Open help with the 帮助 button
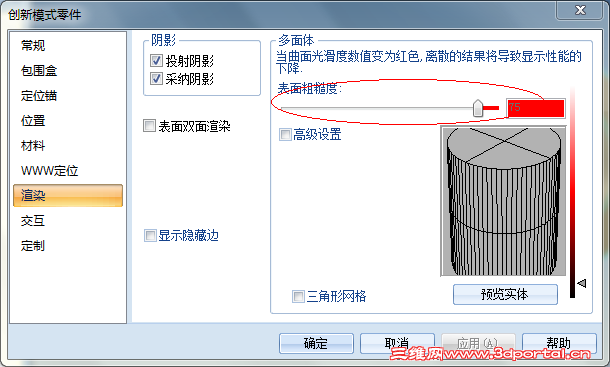Viewport: 610px width, 367px height. tap(559, 343)
